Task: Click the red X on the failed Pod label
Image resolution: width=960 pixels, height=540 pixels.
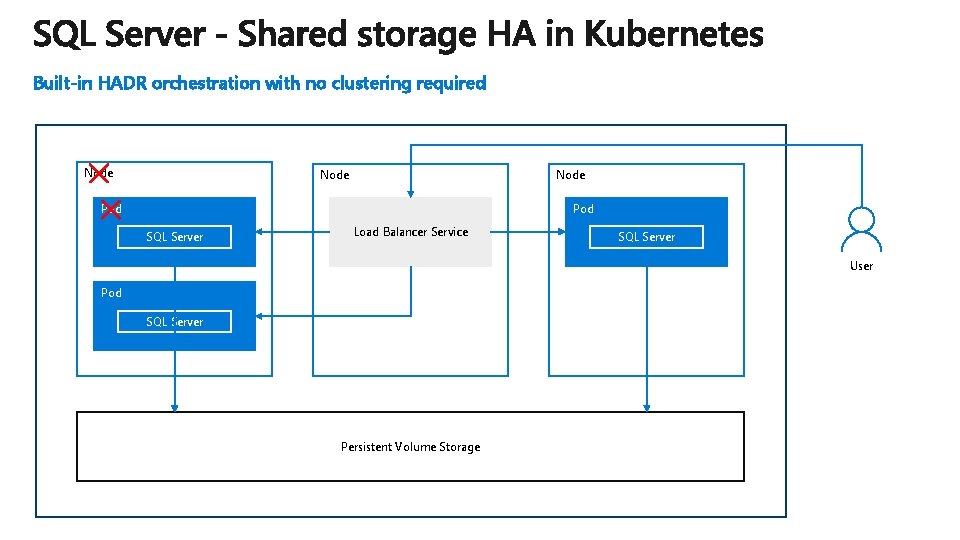Action: click(111, 209)
